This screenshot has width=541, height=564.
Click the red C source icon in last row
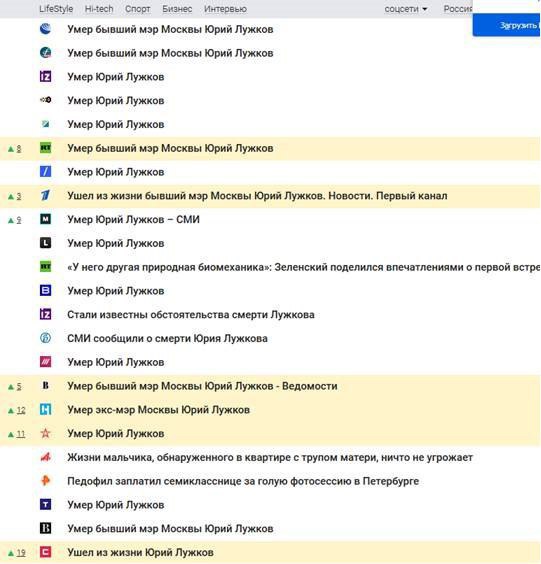pos(45,552)
